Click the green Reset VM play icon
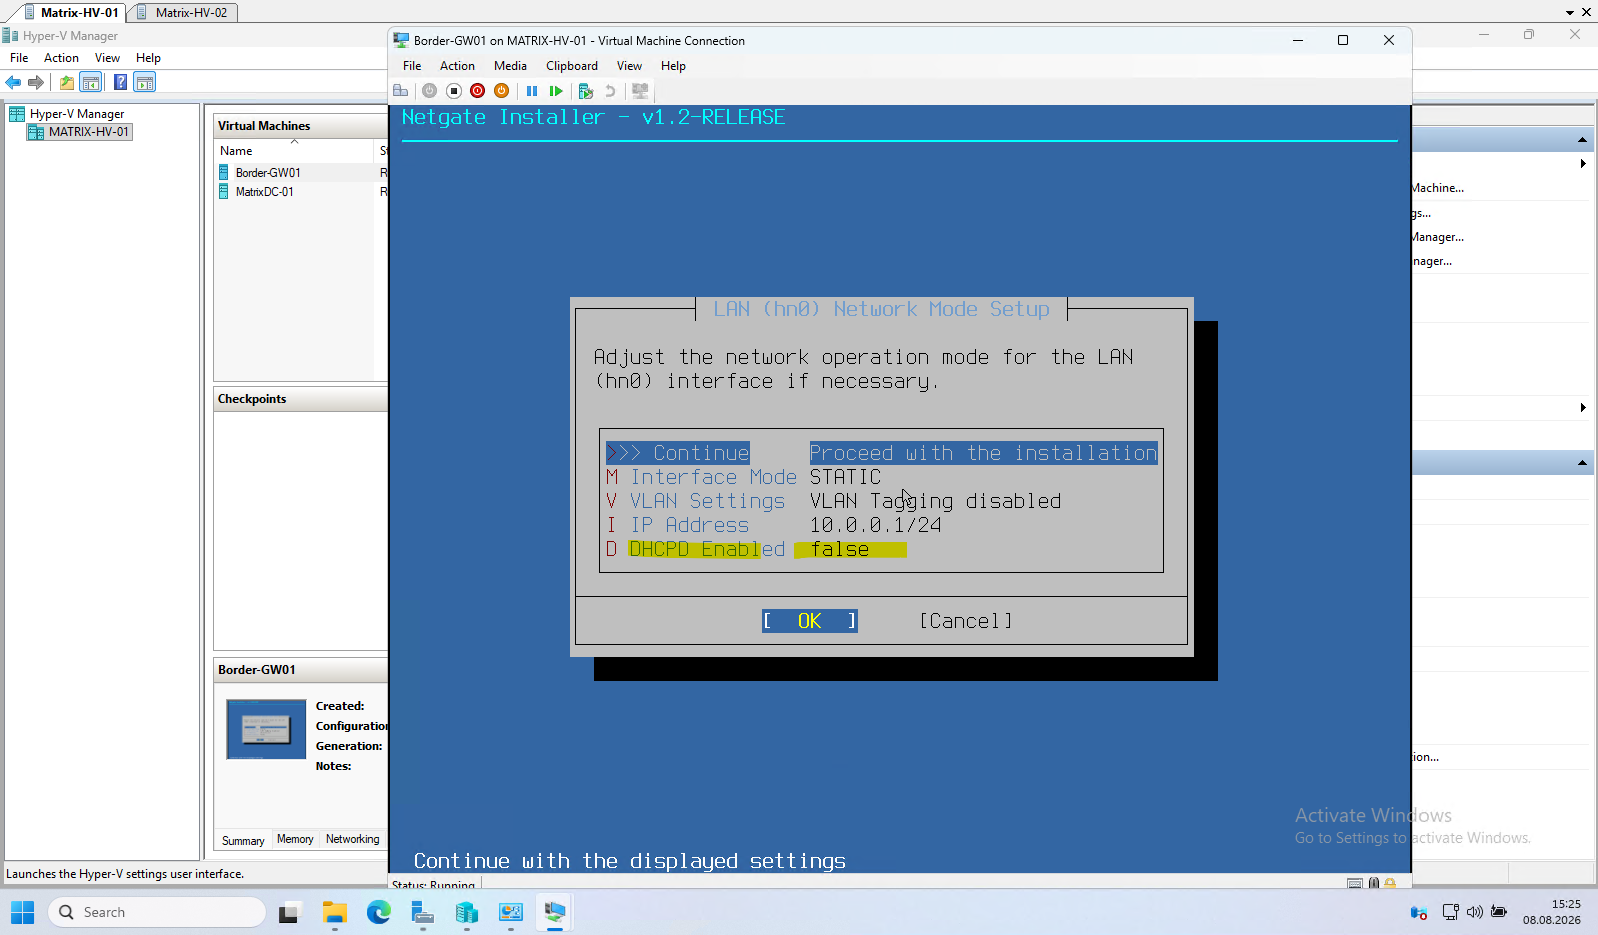This screenshot has width=1598, height=935. [x=556, y=91]
